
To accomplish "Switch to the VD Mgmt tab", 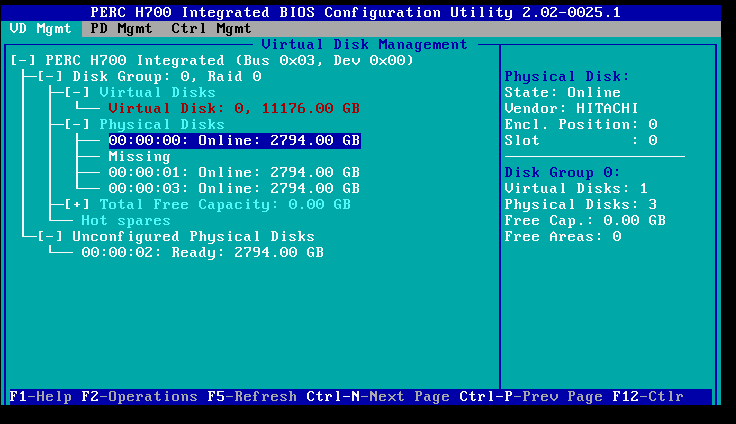I will pyautogui.click(x=40, y=29).
